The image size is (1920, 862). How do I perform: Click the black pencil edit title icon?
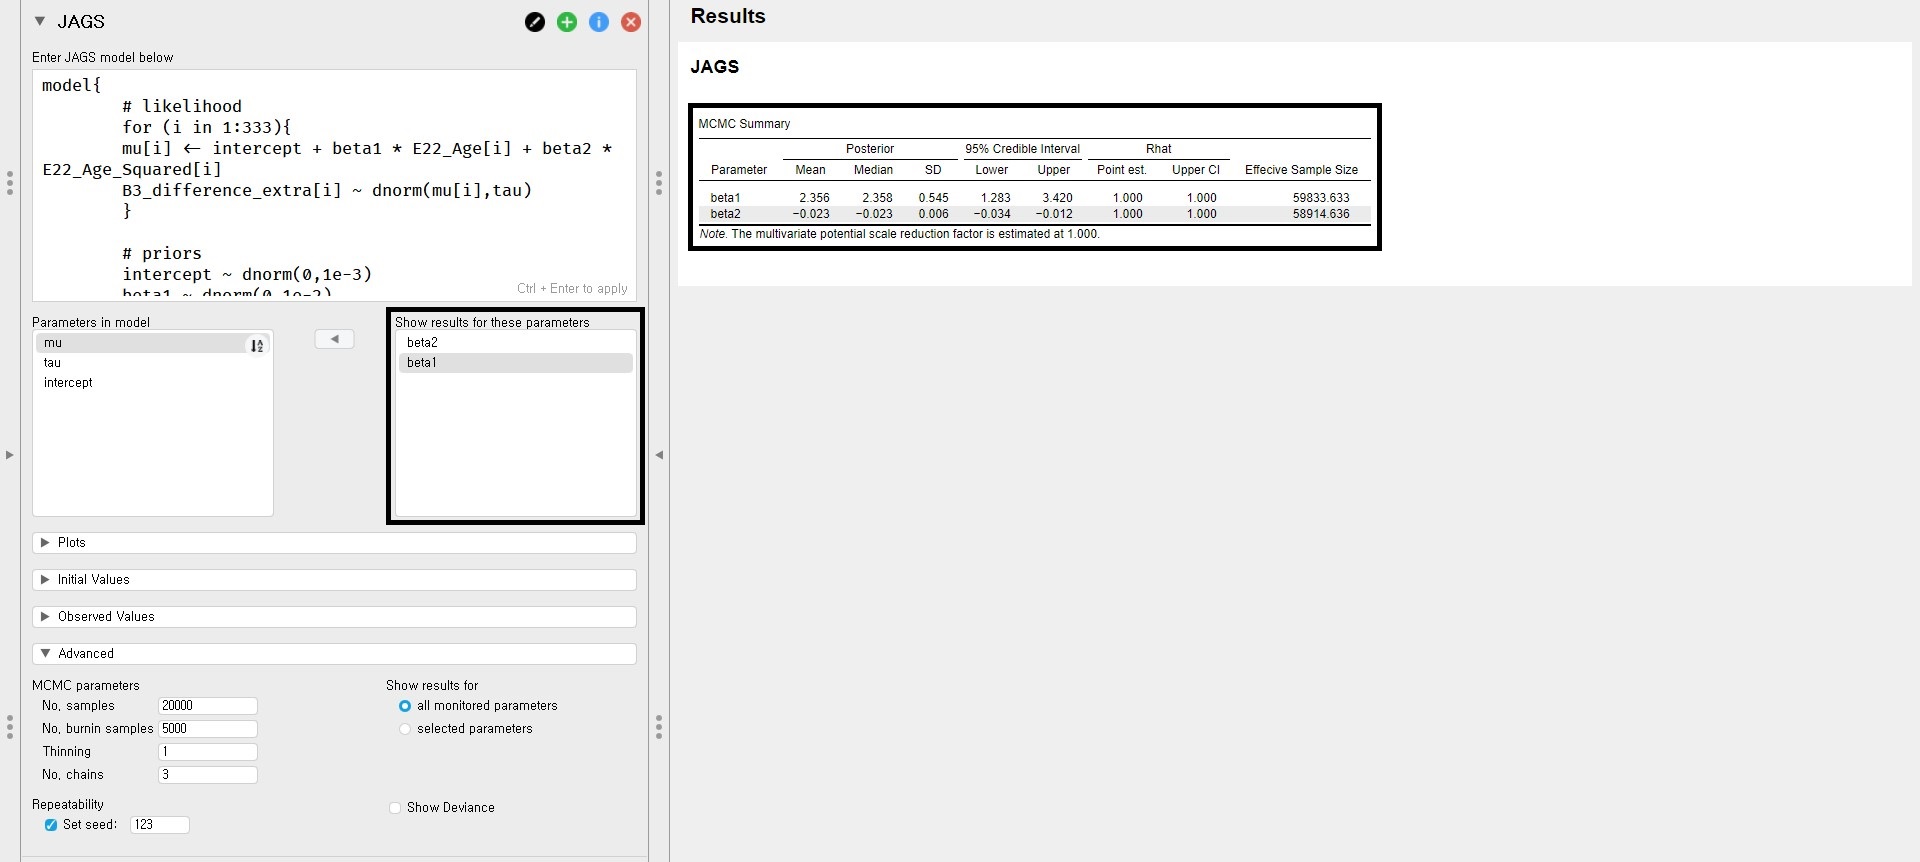[x=535, y=22]
